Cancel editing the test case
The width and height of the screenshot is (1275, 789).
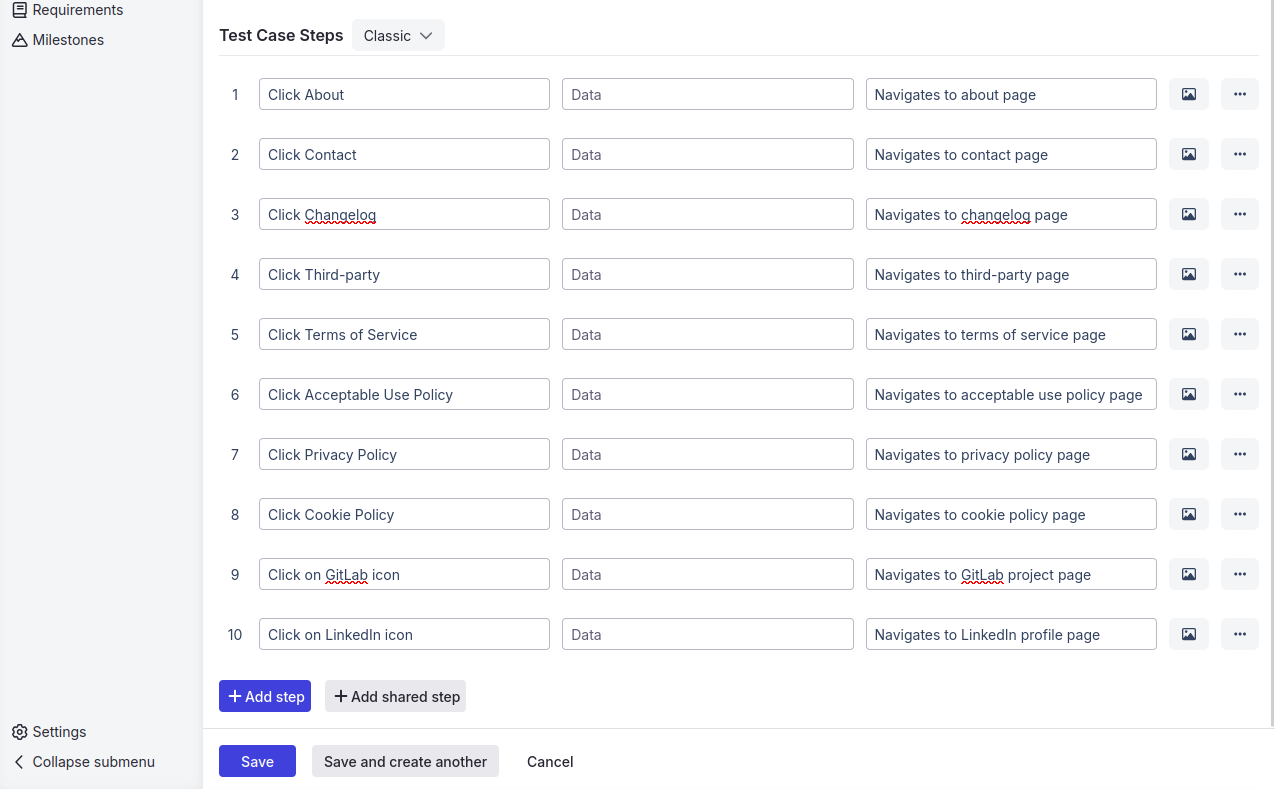550,761
